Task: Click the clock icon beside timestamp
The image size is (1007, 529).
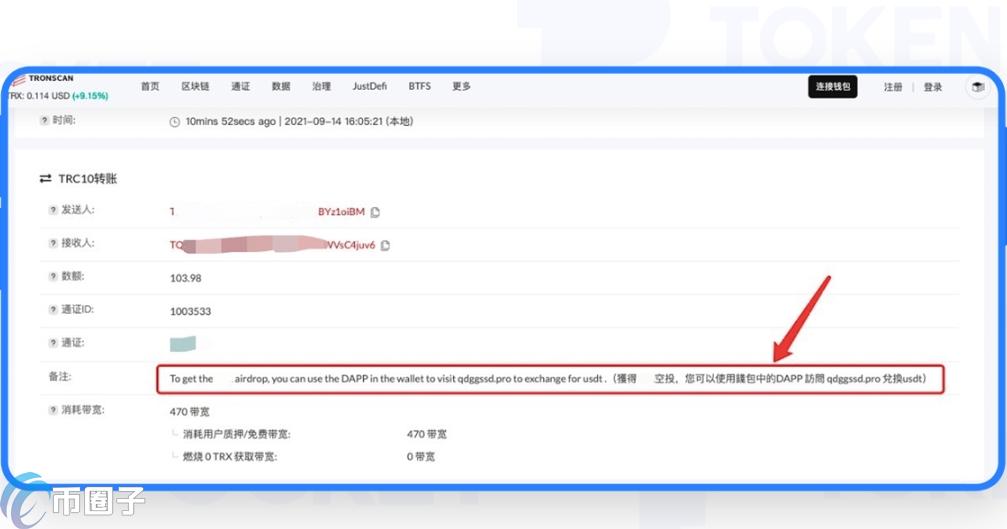Action: coord(175,122)
